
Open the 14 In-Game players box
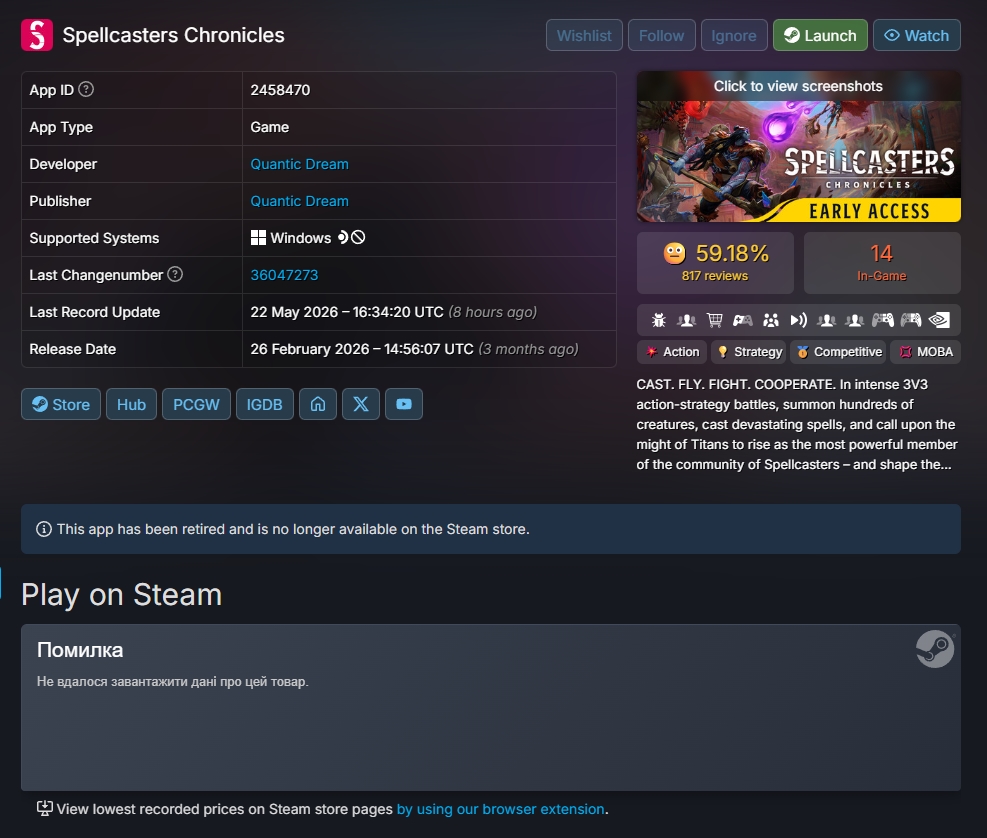tap(883, 263)
